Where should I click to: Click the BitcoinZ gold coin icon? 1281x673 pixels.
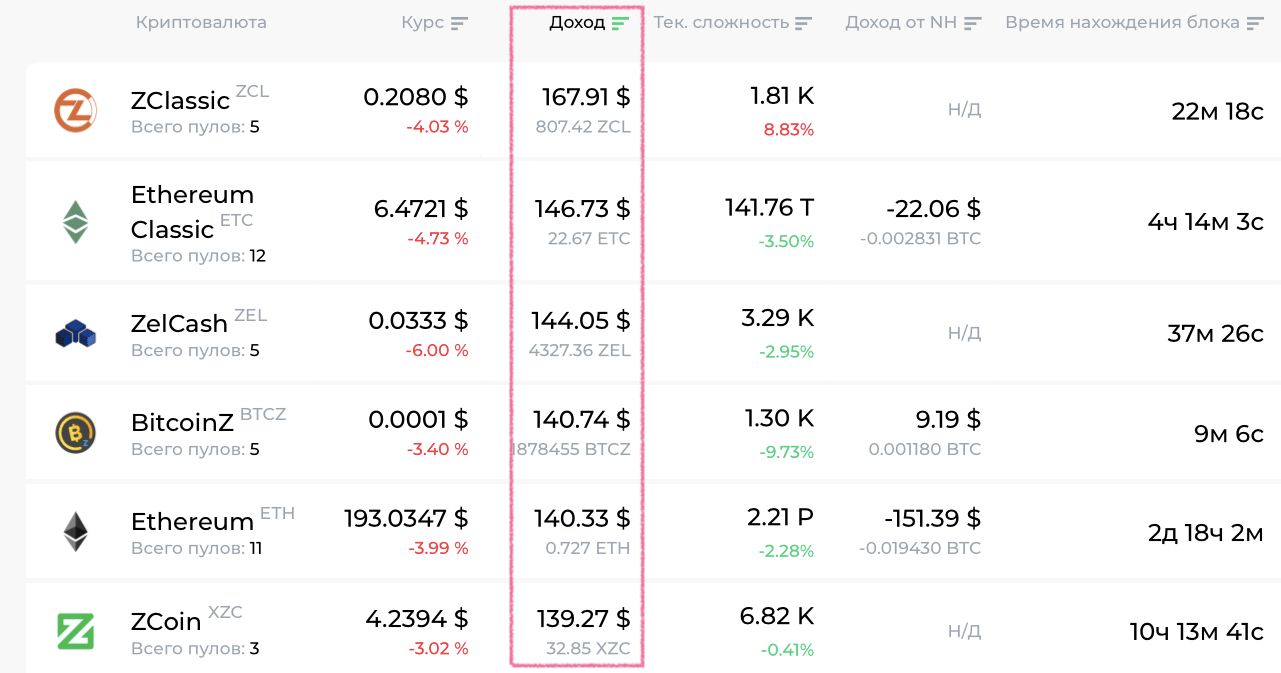75,432
